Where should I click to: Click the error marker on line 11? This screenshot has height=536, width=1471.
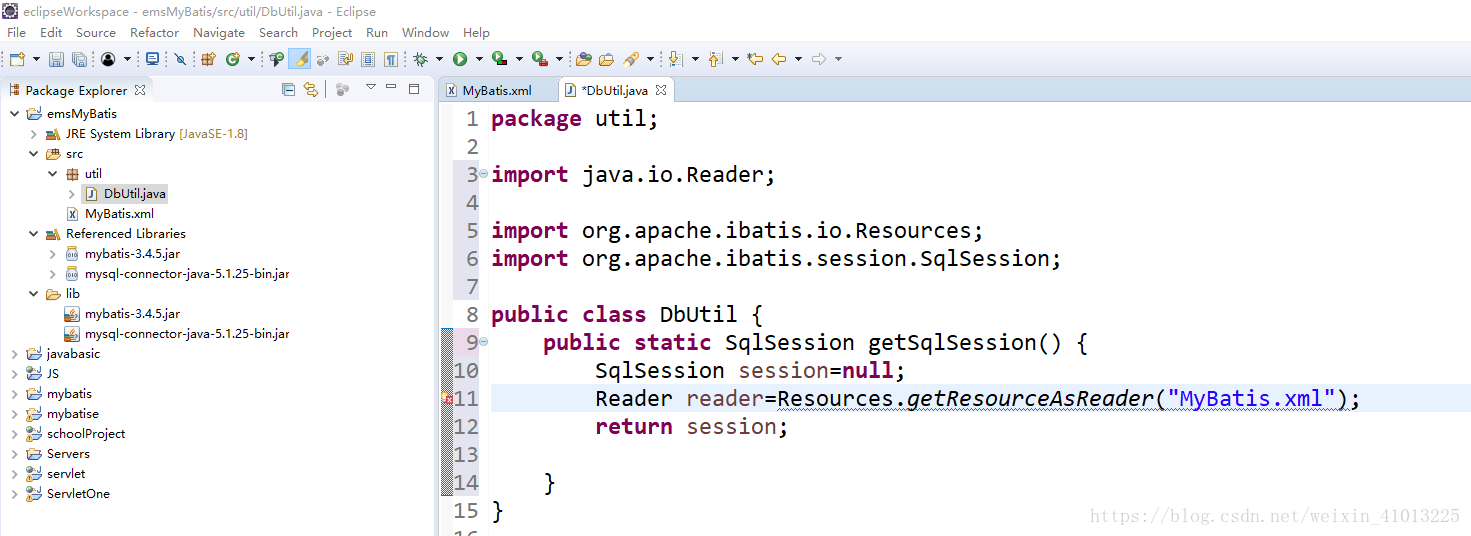coord(448,399)
